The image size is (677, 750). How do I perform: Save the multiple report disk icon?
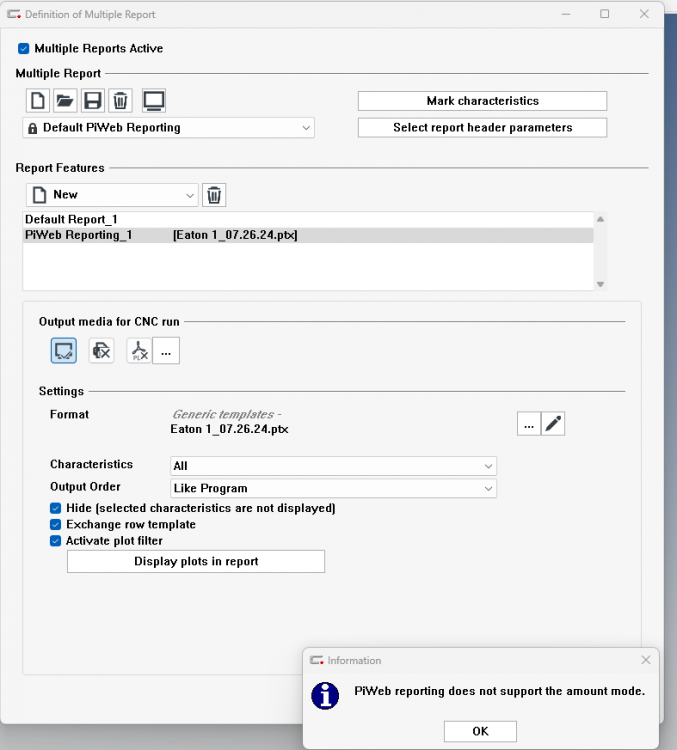click(x=93, y=101)
